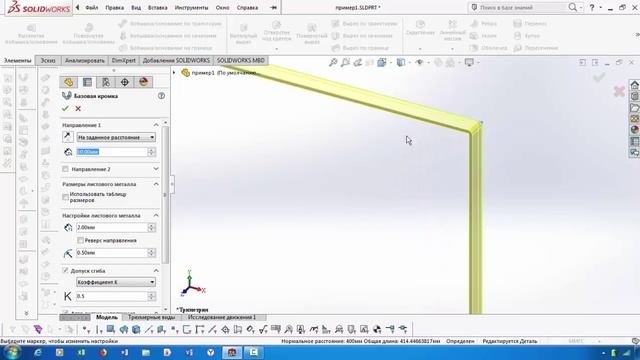Confirm Базовая кромка with green checkmark
This screenshot has height=360, width=640.
(x=65, y=109)
